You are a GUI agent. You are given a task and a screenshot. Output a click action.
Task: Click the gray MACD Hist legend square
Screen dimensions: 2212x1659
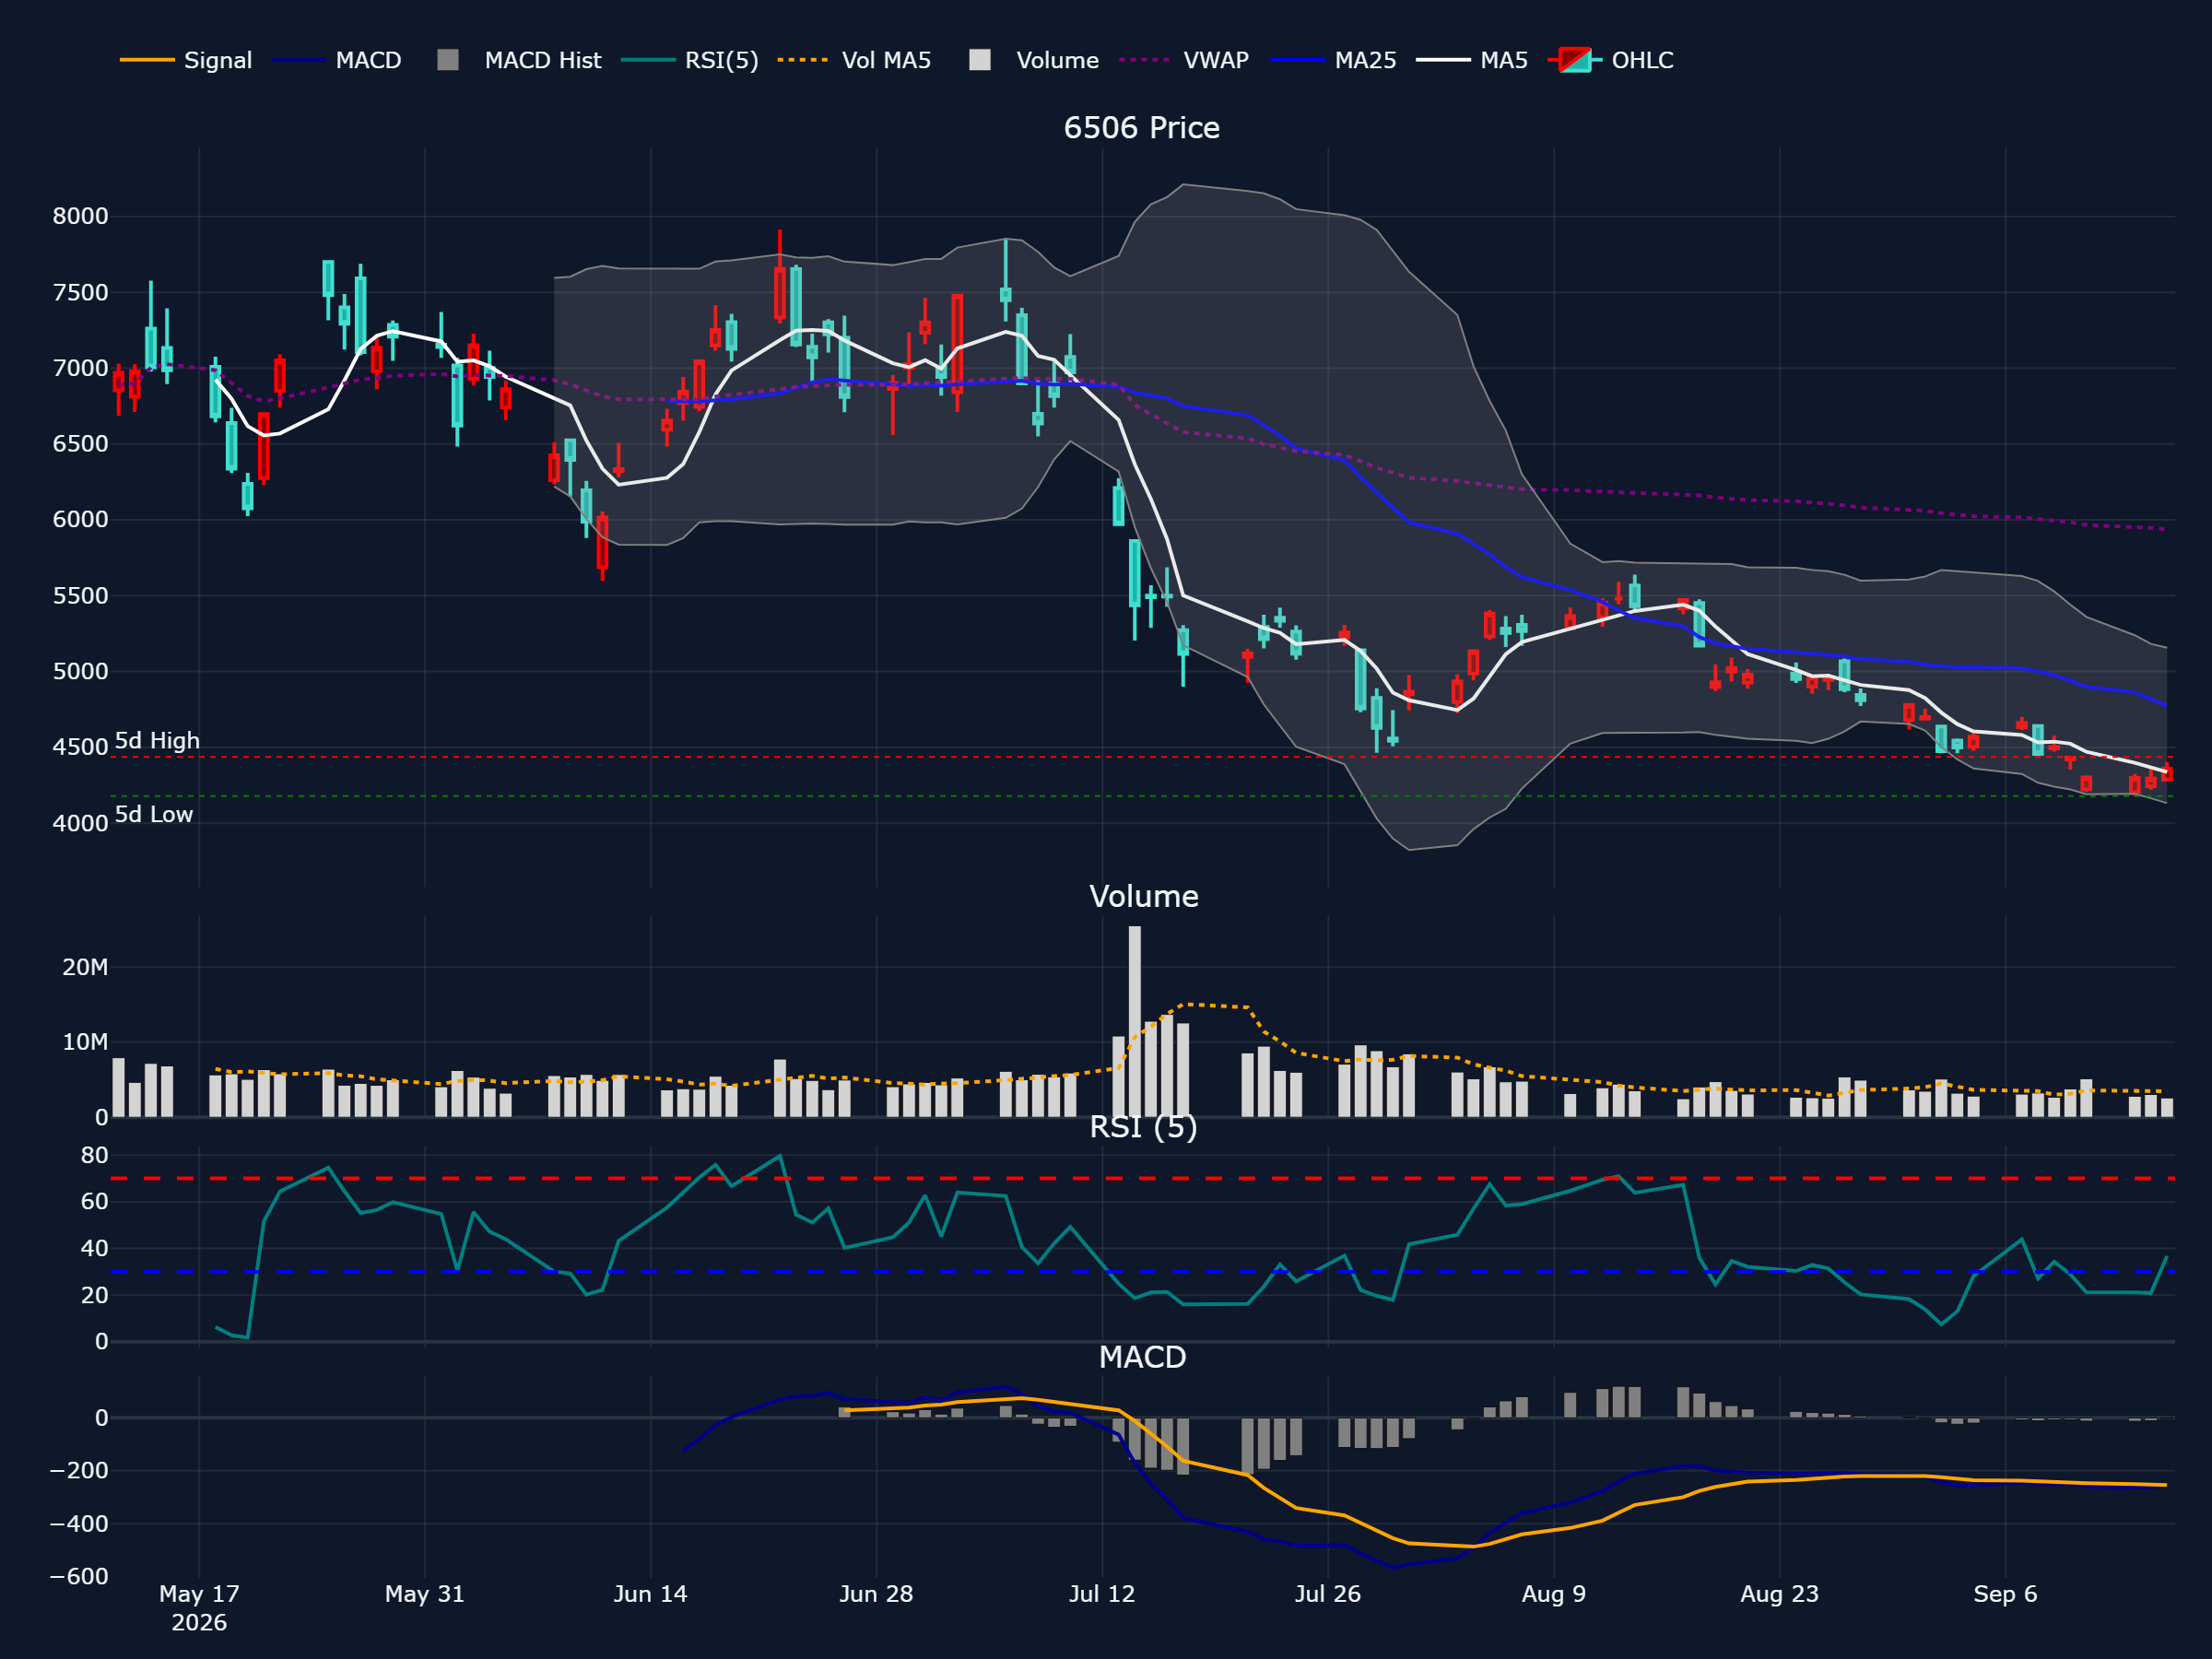pyautogui.click(x=448, y=60)
